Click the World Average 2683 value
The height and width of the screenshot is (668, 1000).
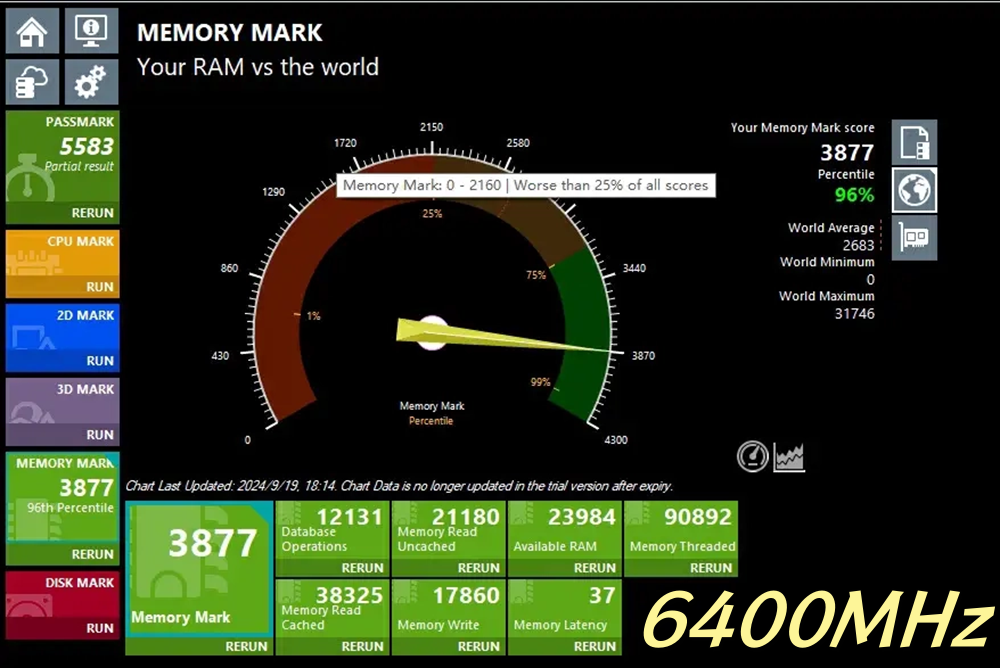(x=858, y=245)
